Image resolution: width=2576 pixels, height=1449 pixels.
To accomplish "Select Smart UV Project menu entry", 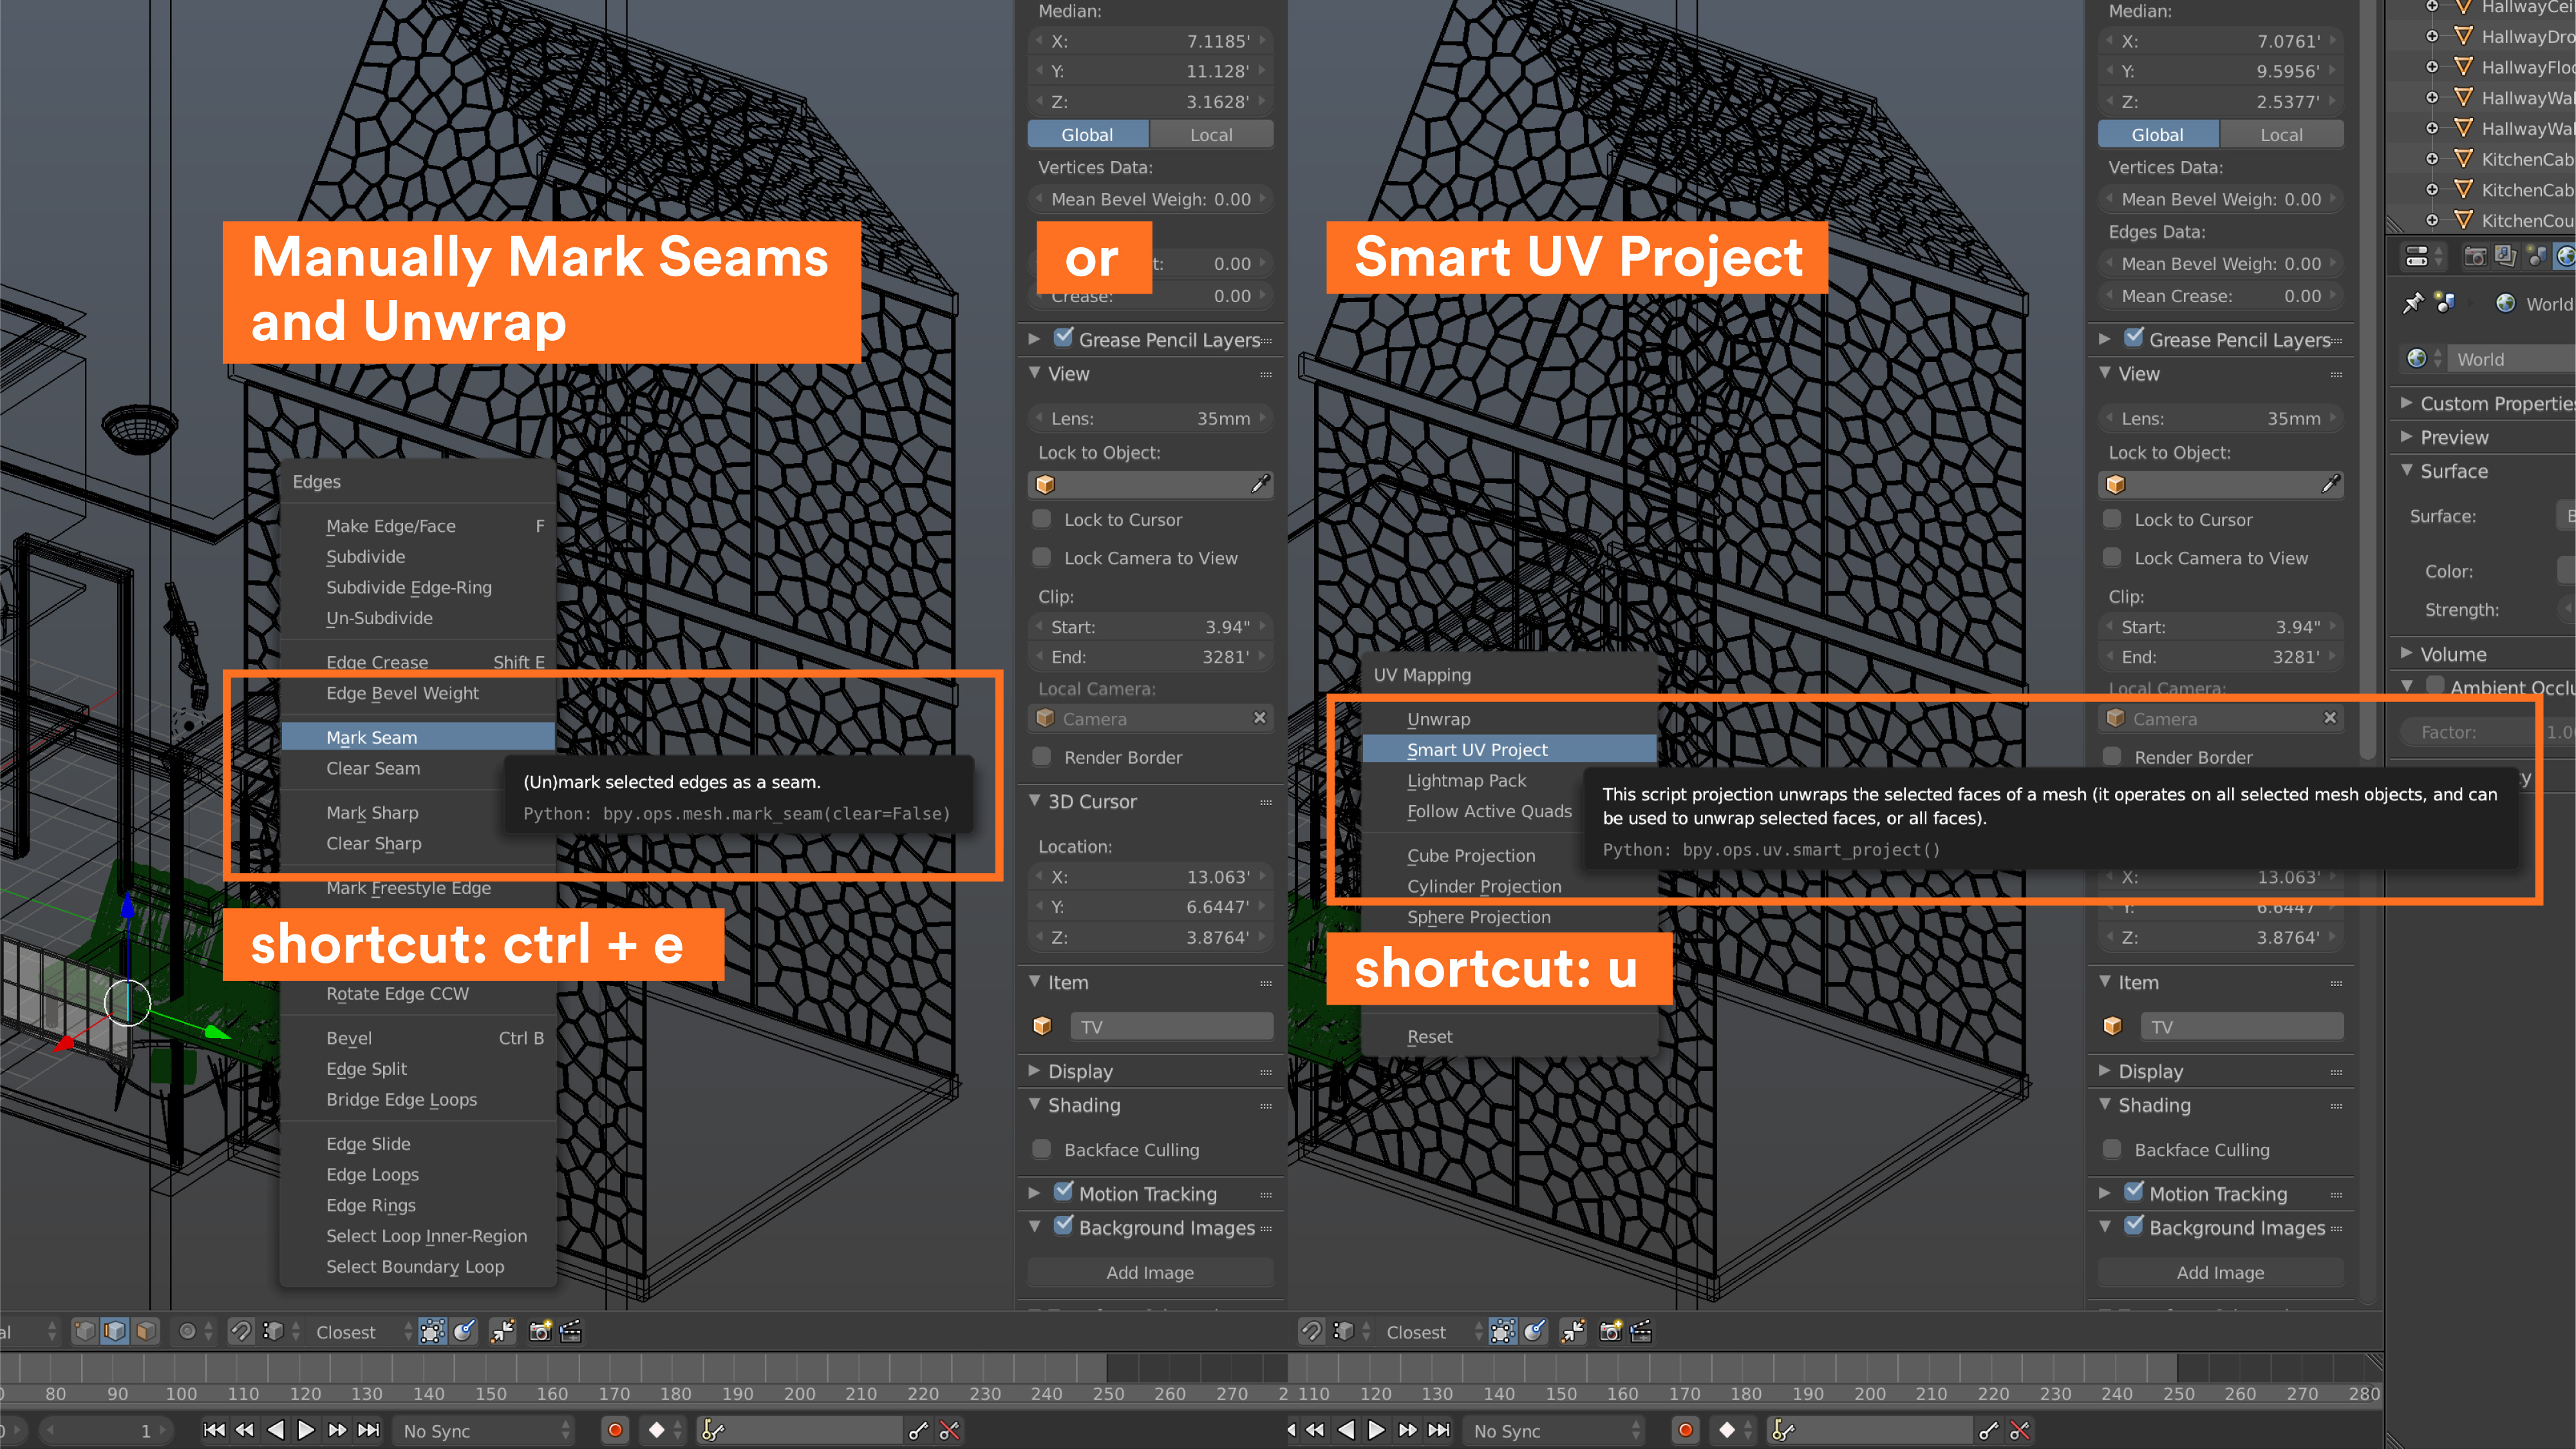I will click(x=1476, y=749).
